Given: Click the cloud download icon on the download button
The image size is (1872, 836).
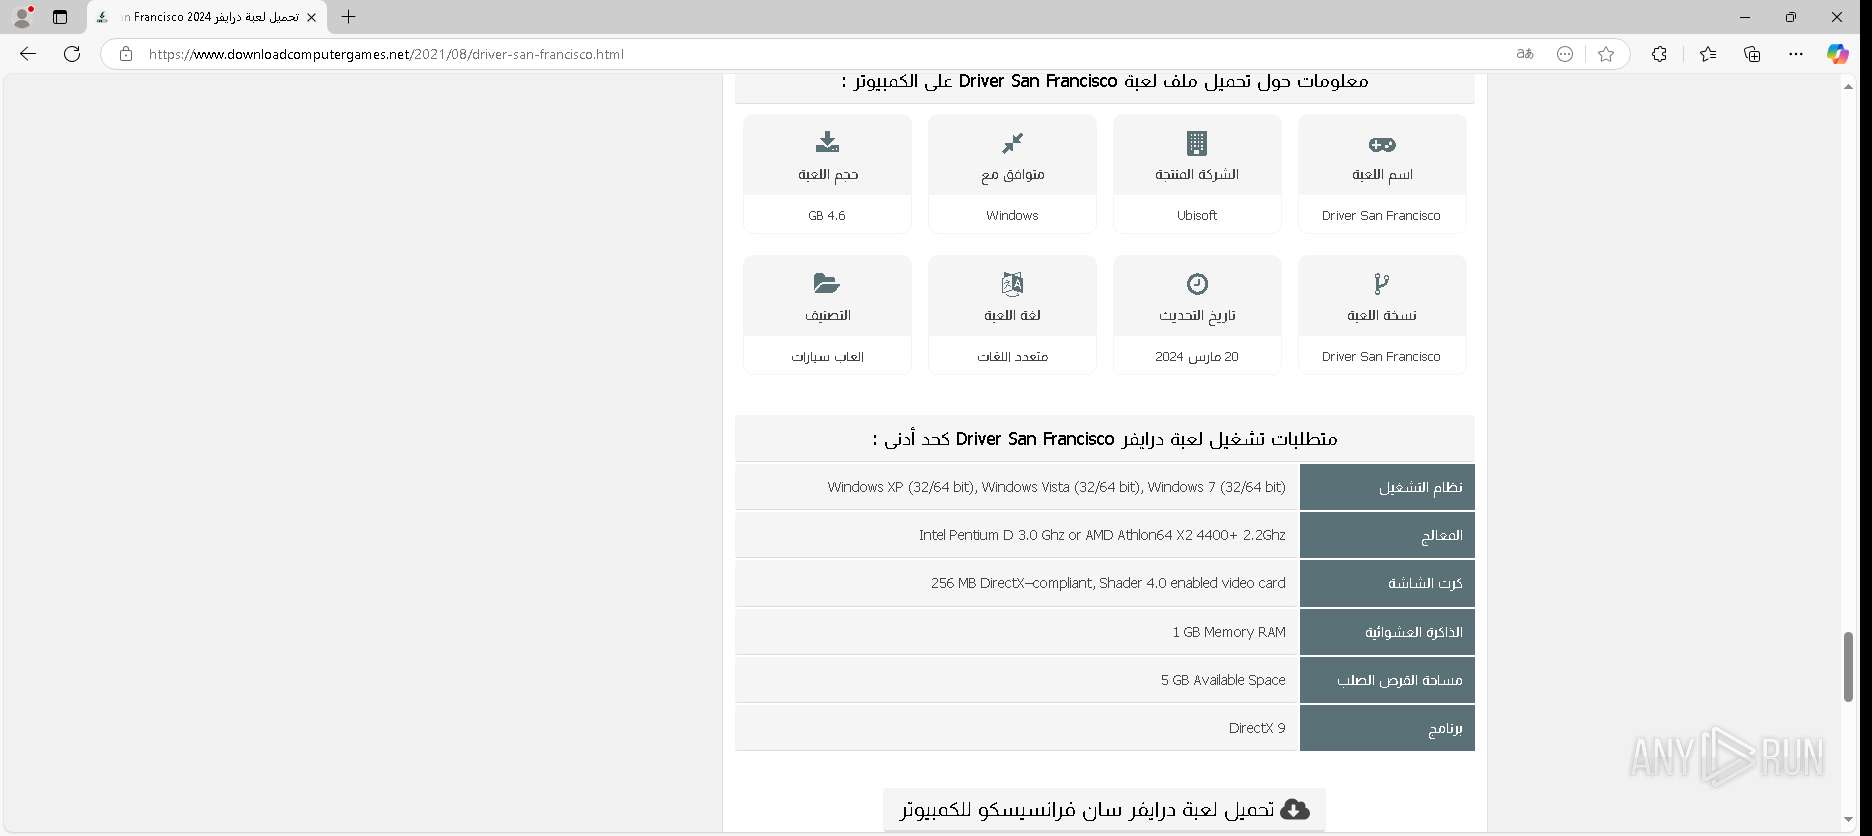Looking at the screenshot, I should 1295,809.
